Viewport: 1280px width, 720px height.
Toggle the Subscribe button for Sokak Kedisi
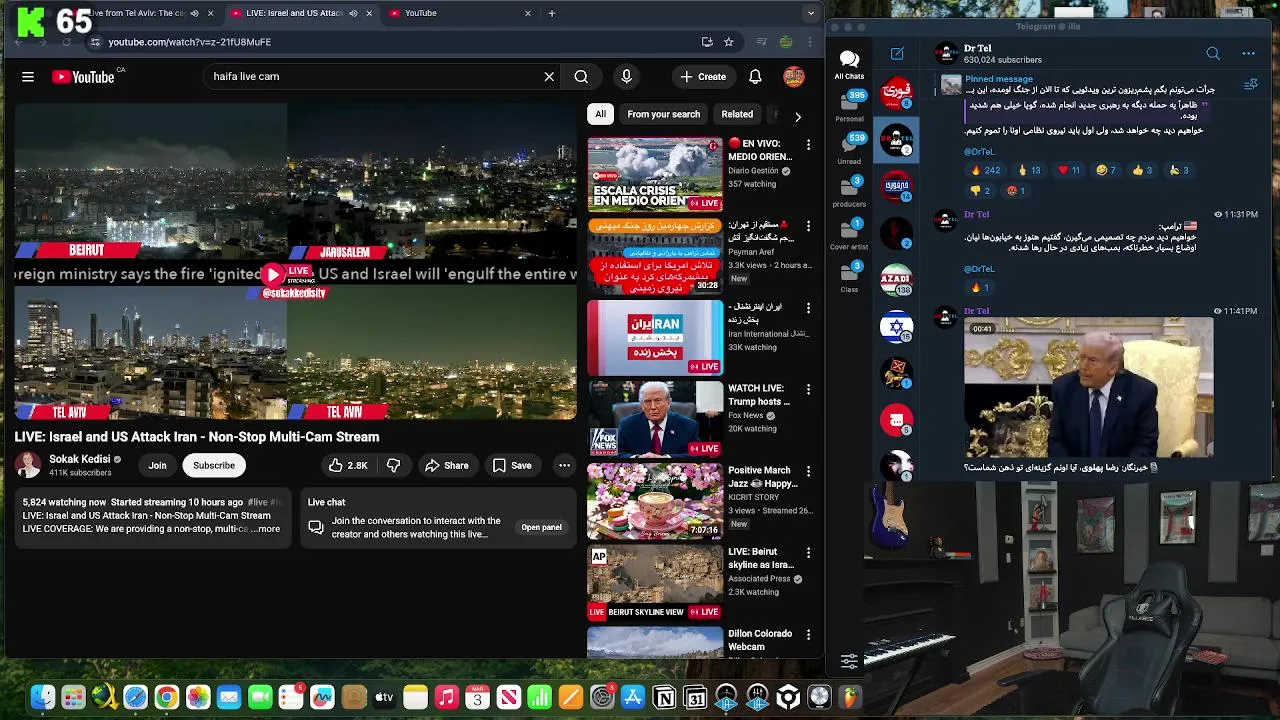[214, 465]
